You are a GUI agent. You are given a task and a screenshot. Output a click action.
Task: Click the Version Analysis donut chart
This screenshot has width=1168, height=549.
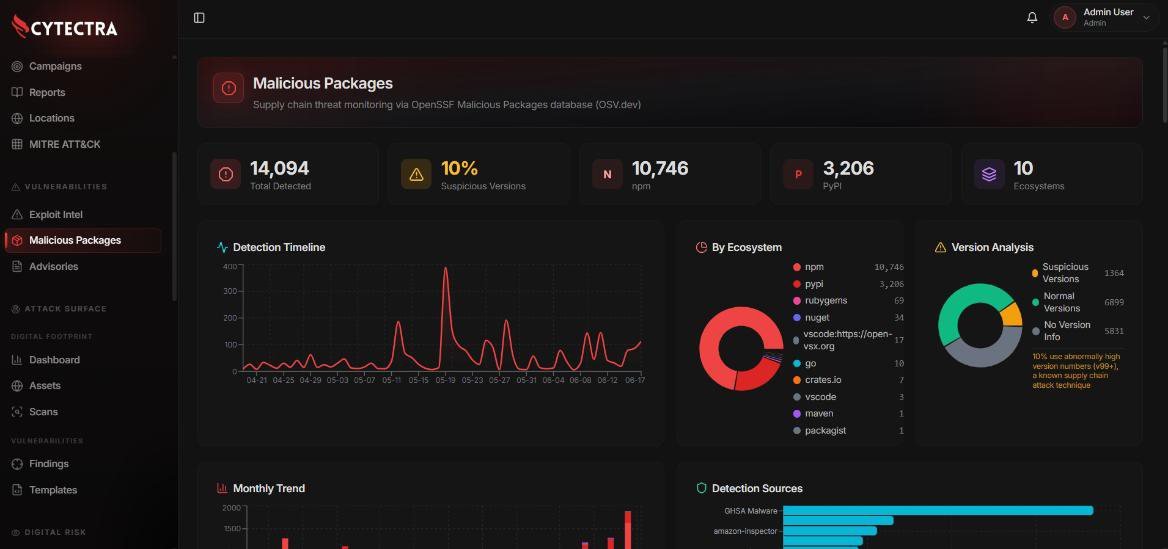[x=980, y=325]
